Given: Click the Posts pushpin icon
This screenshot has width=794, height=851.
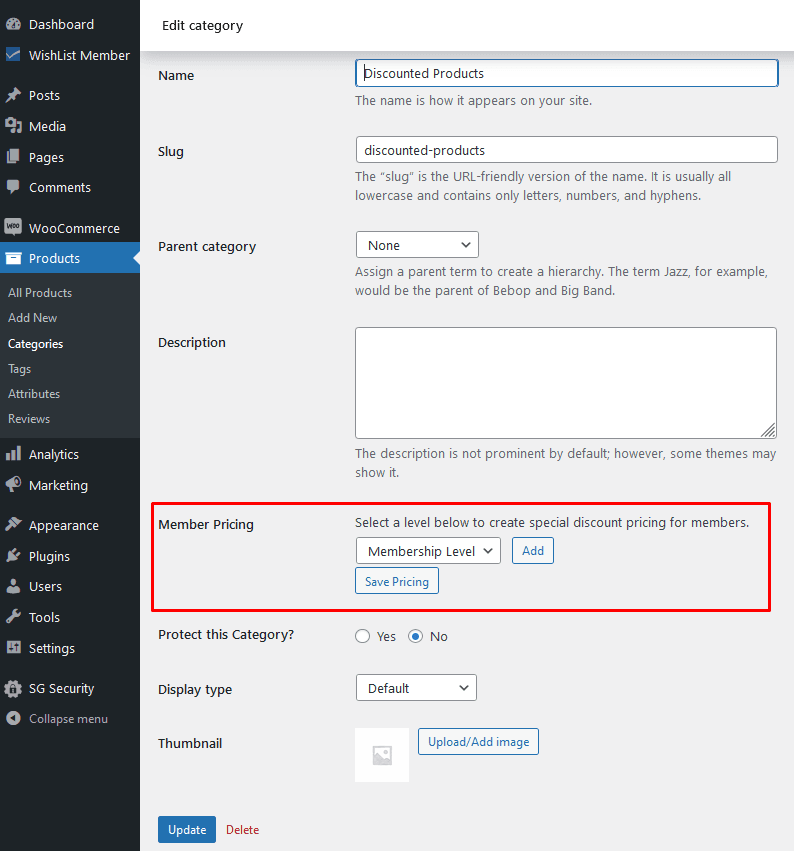Looking at the screenshot, I should pyautogui.click(x=14, y=95).
